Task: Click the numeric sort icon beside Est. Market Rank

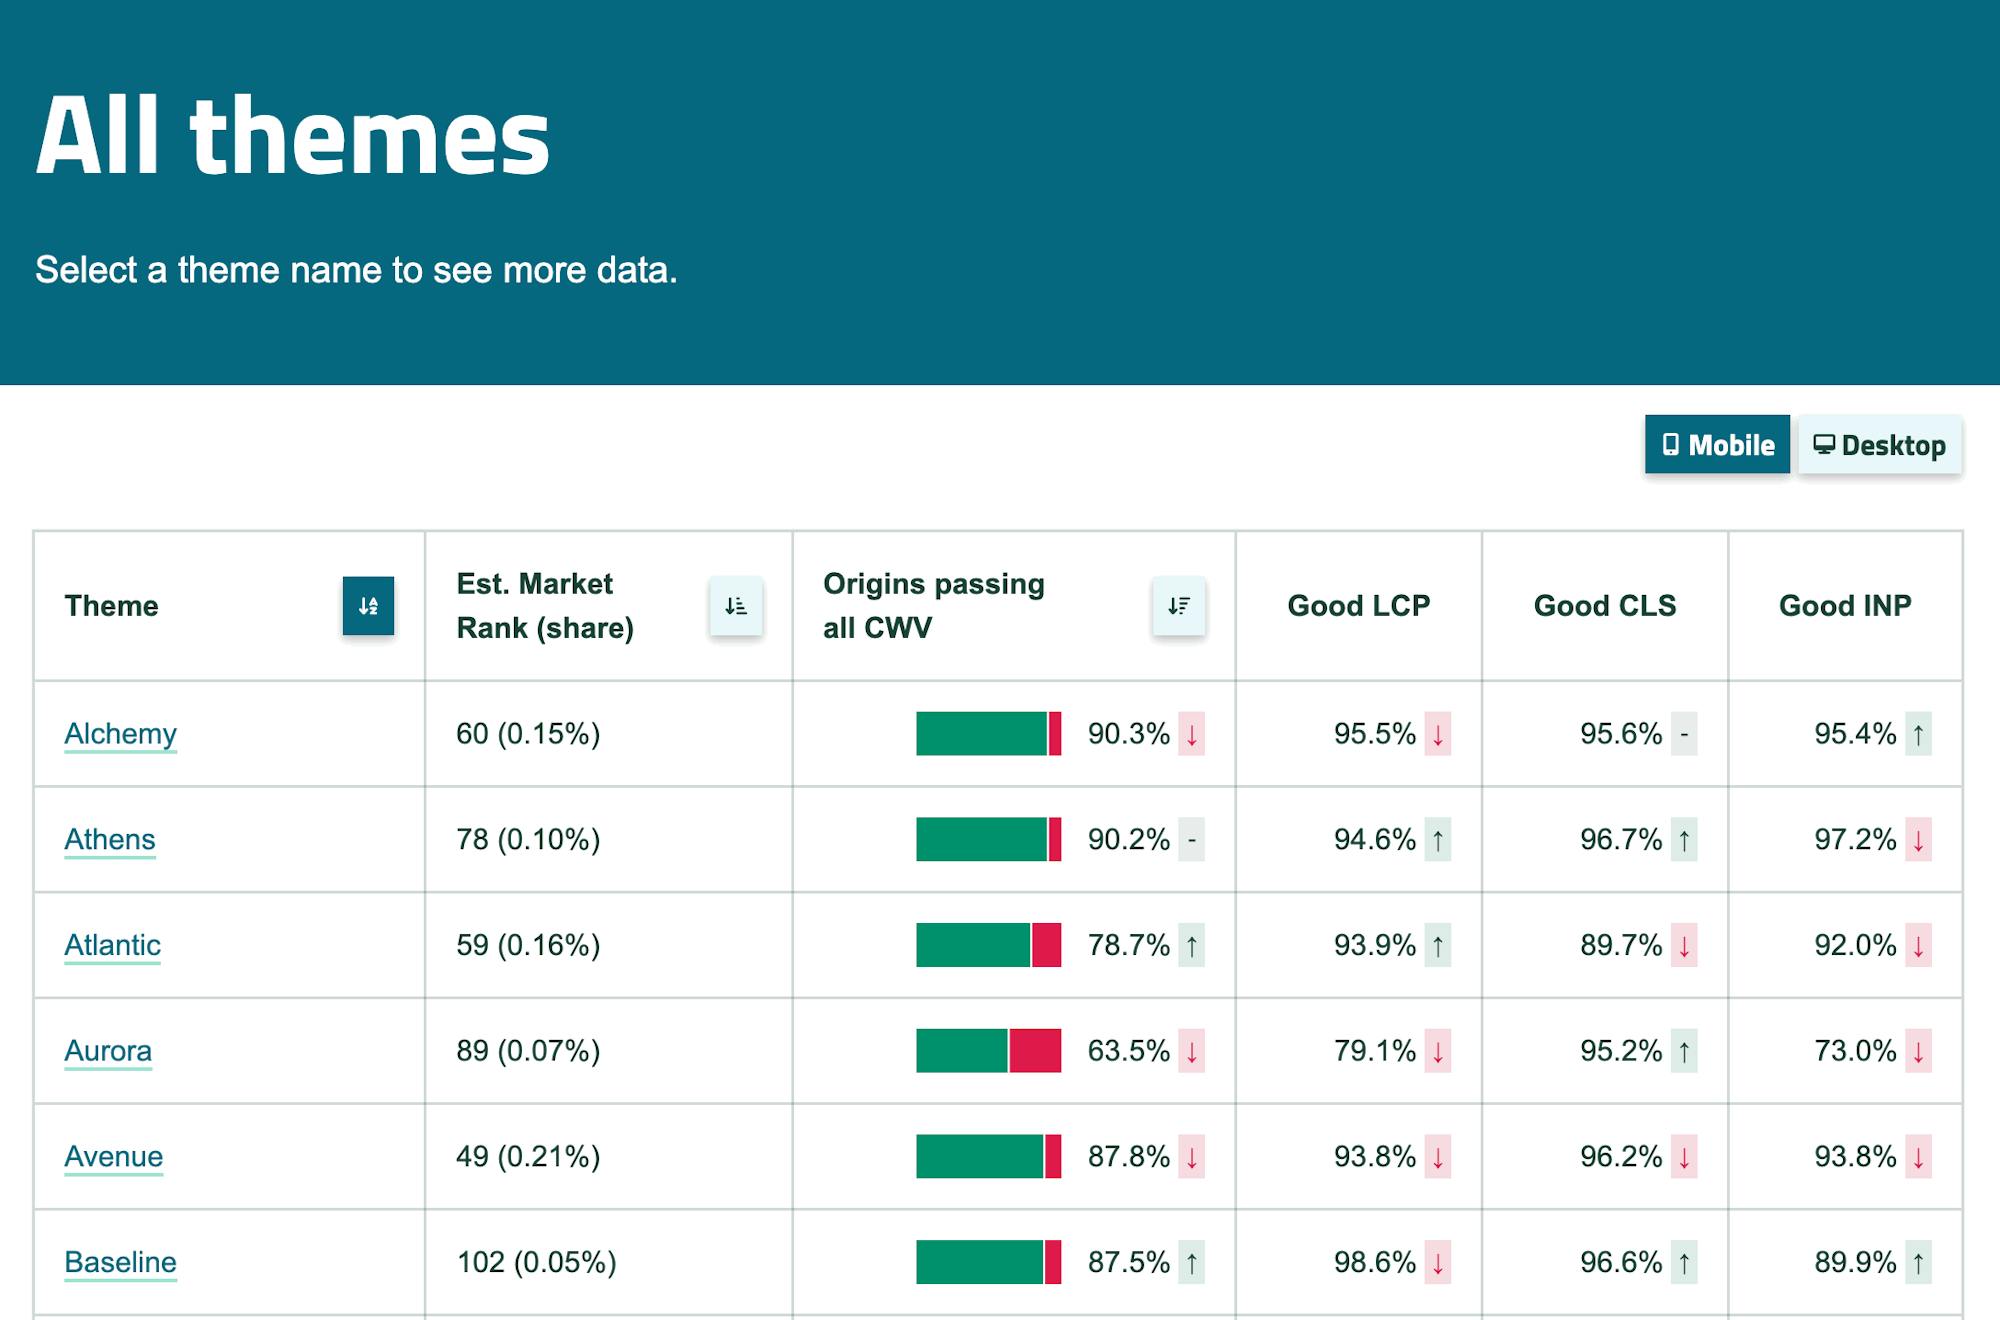Action: pyautogui.click(x=735, y=606)
